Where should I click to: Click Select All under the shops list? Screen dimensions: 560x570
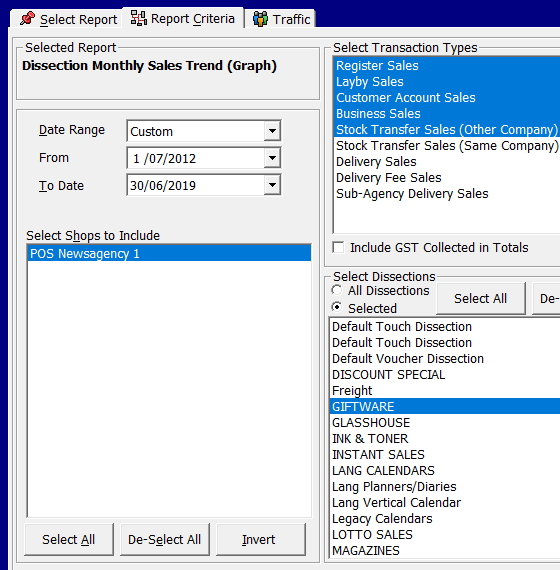click(69, 539)
